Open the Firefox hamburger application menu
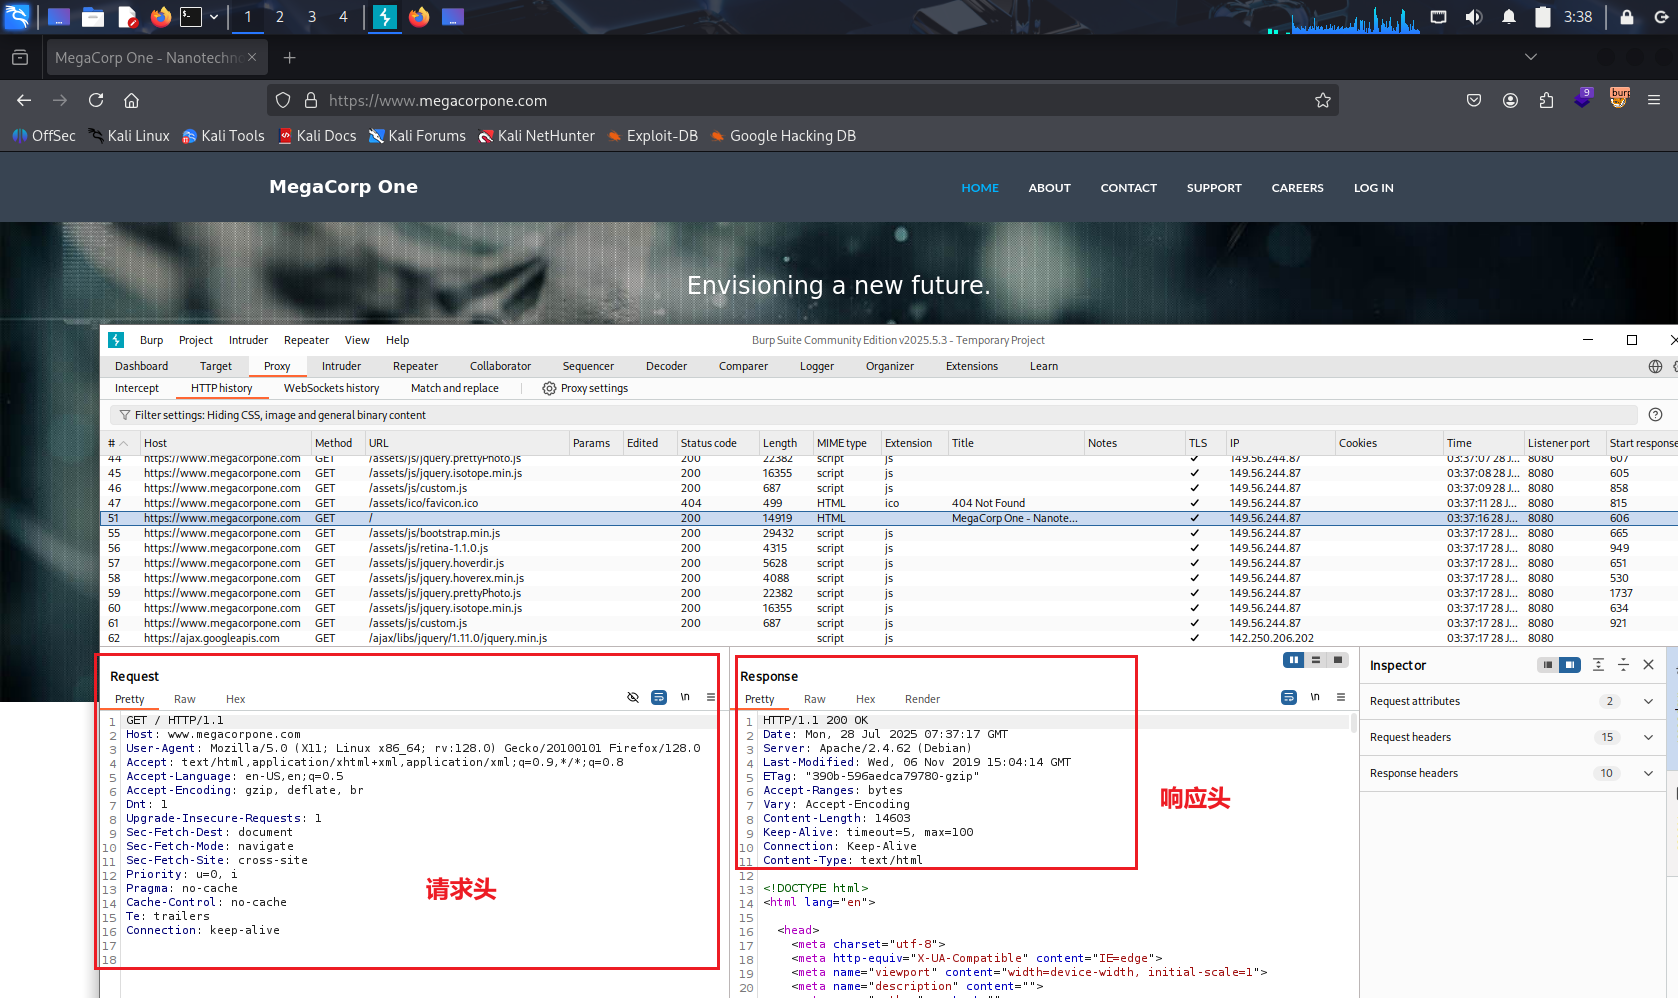Image resolution: width=1678 pixels, height=998 pixels. coord(1654,100)
